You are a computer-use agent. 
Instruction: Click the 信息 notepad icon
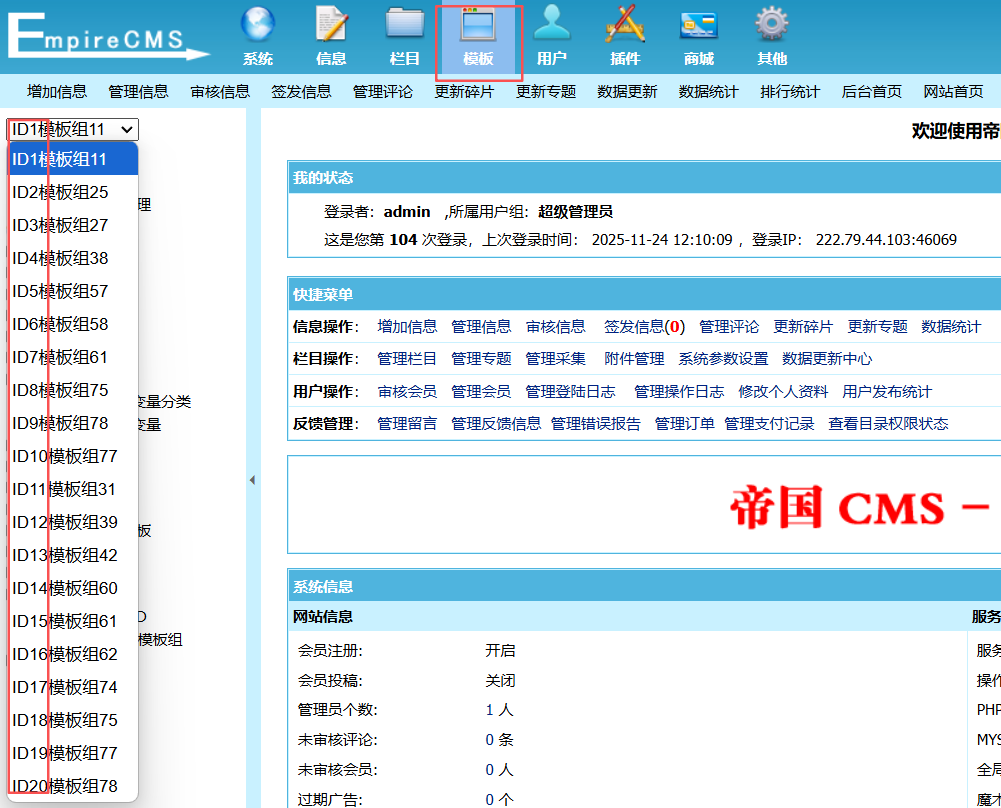click(x=331, y=25)
